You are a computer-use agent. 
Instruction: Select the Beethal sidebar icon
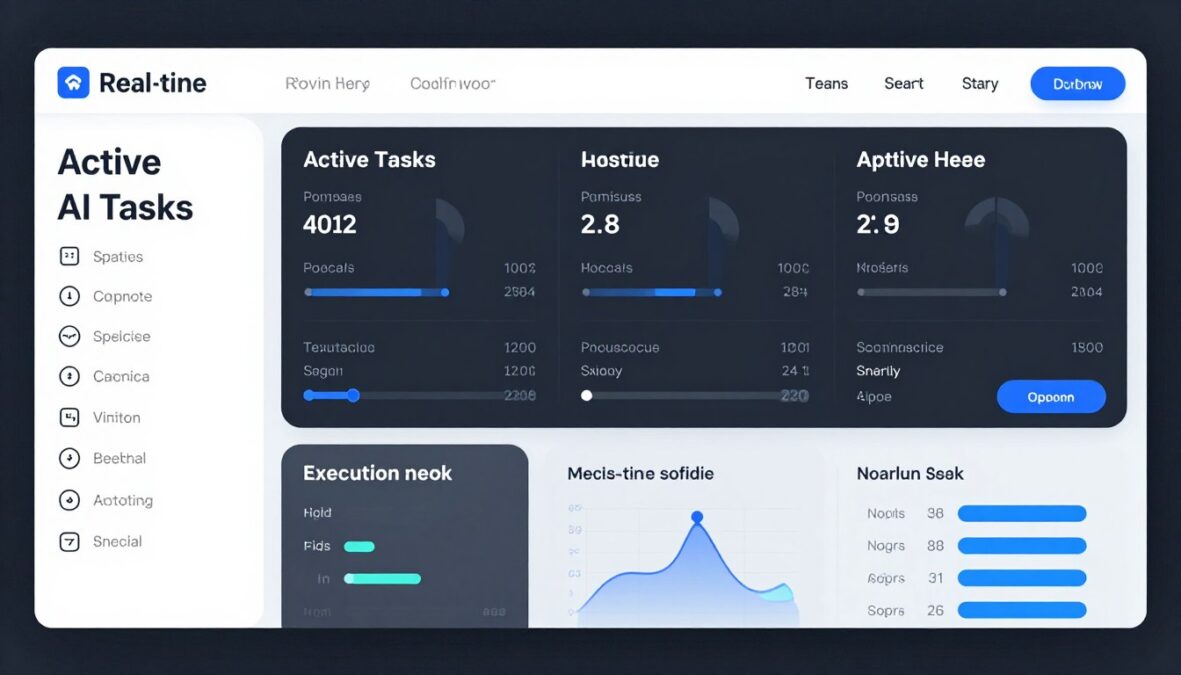[69, 457]
